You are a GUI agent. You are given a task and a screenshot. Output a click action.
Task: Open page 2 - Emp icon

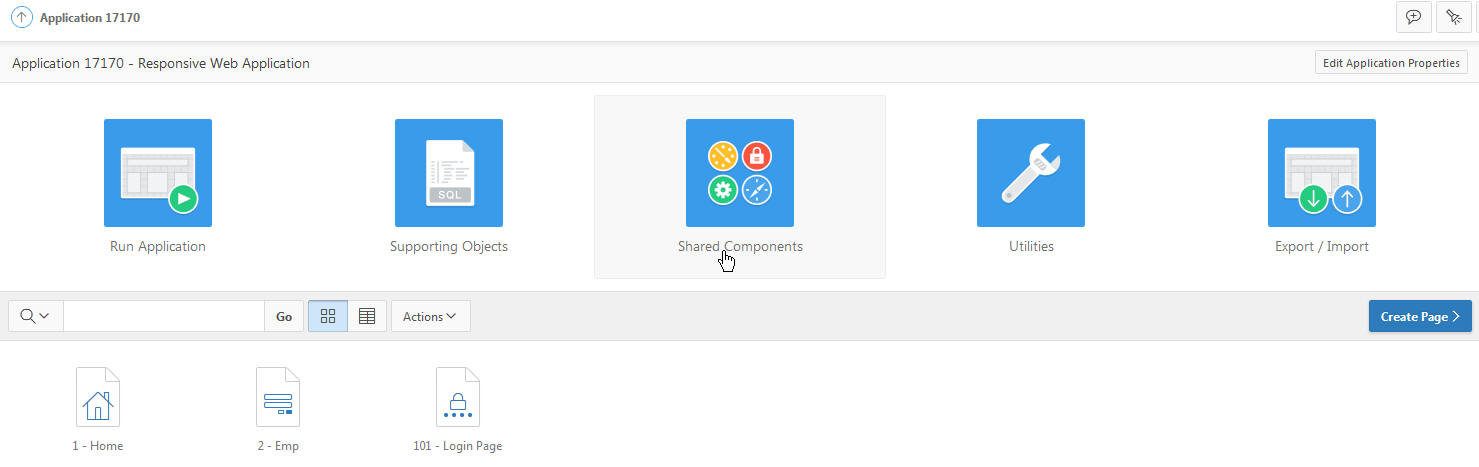click(278, 397)
